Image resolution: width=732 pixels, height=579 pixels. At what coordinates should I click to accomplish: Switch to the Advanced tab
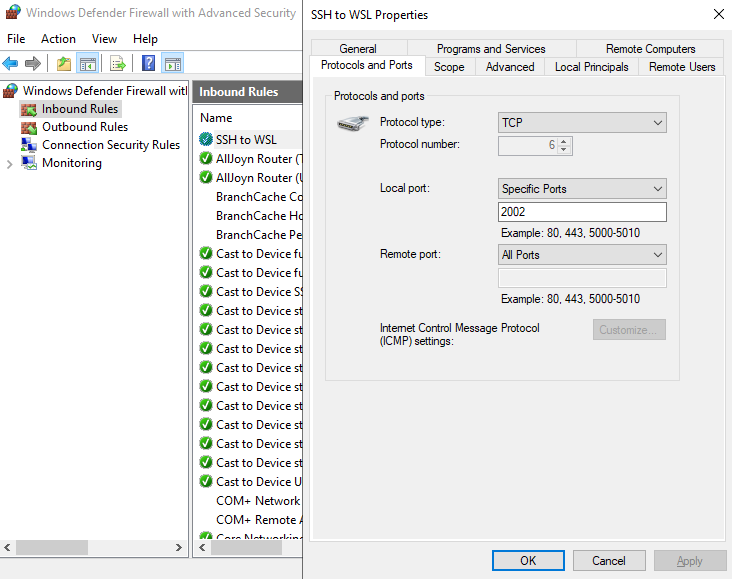(510, 67)
